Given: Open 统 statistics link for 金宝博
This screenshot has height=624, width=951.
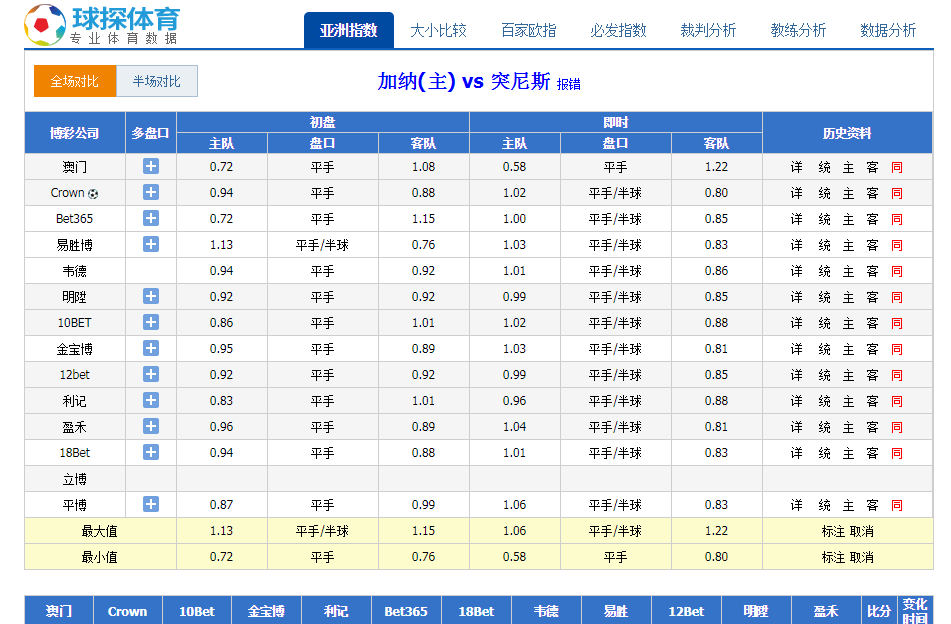Looking at the screenshot, I should click(824, 349).
